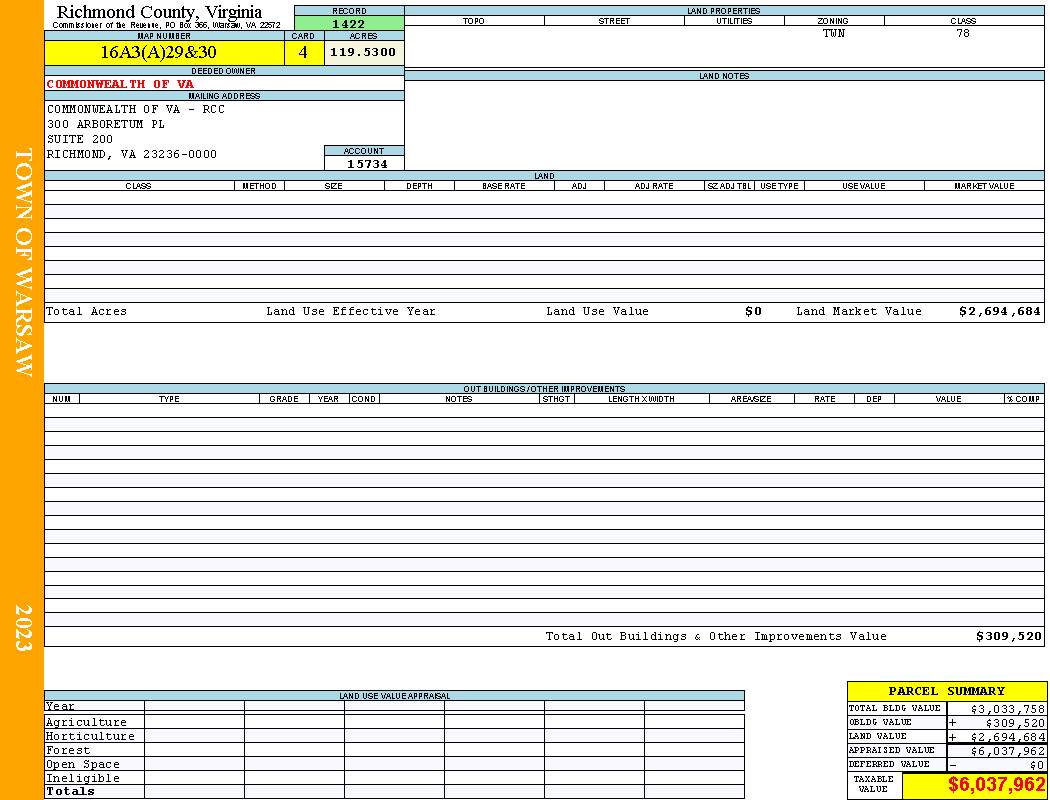The width and height of the screenshot is (1050, 800).
Task: Select the STREET column header
Action: (614, 21)
